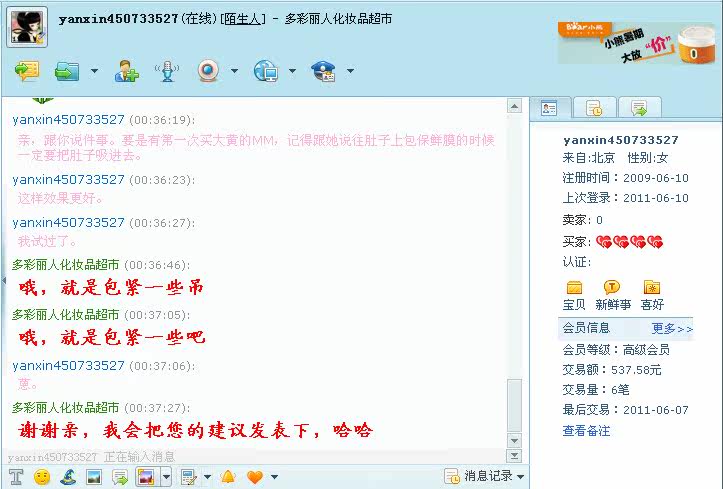Click the add friend icon
Screen dimensions: 723x489
point(126,71)
